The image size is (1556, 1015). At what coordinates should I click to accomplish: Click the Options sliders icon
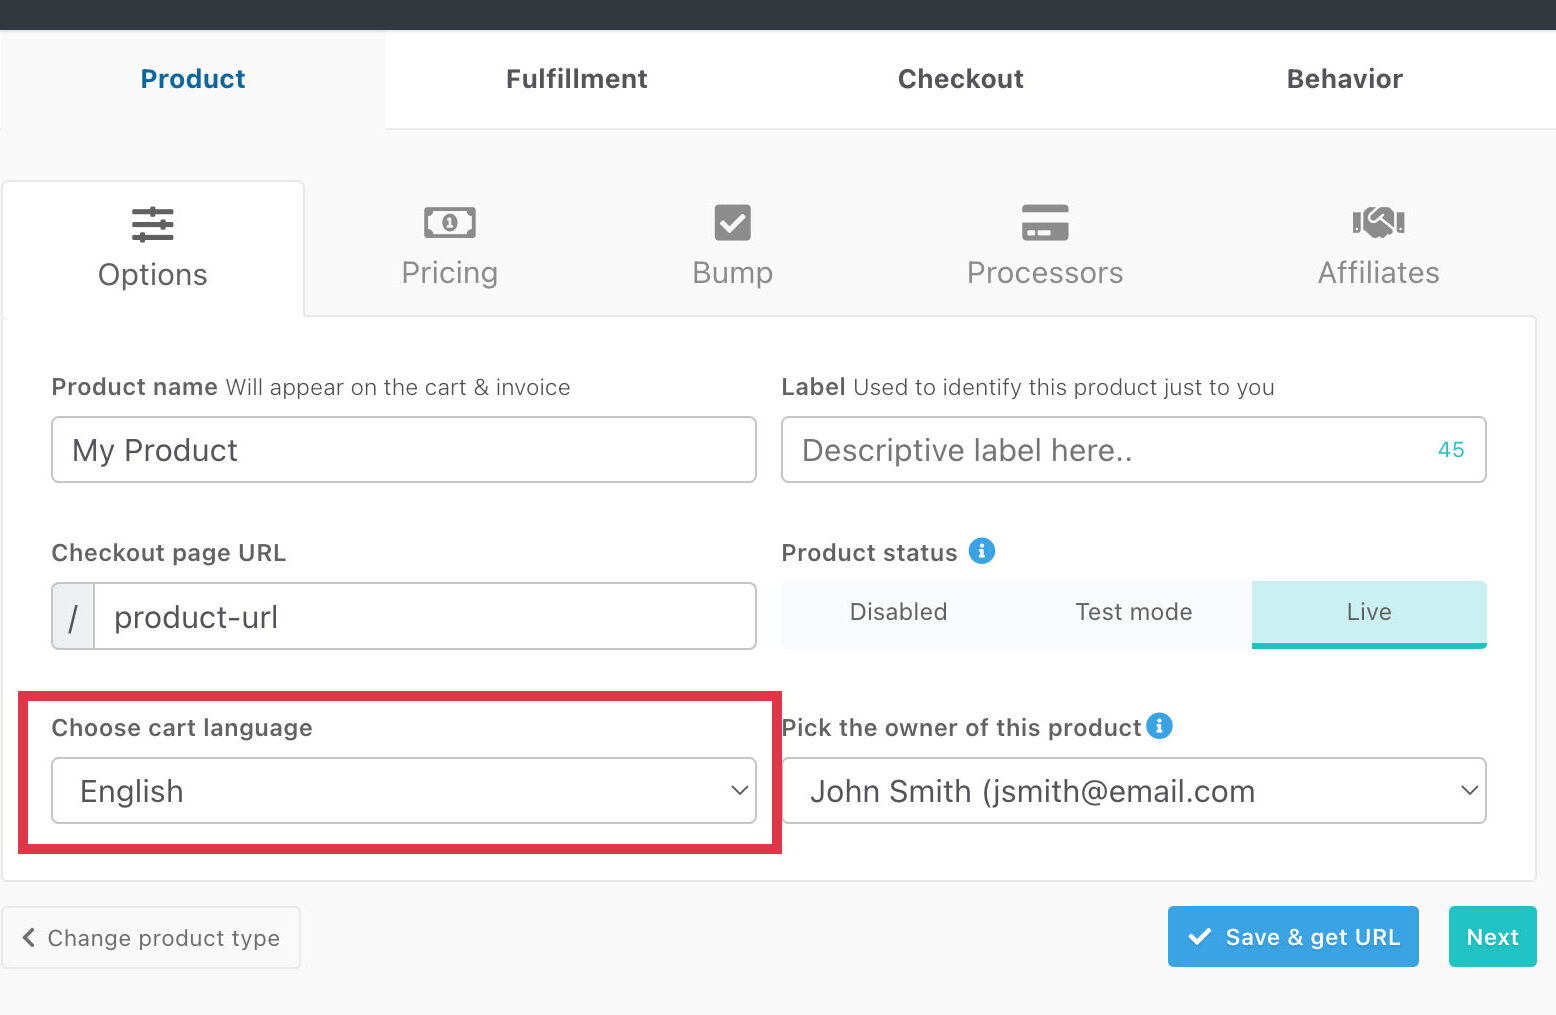(x=152, y=224)
